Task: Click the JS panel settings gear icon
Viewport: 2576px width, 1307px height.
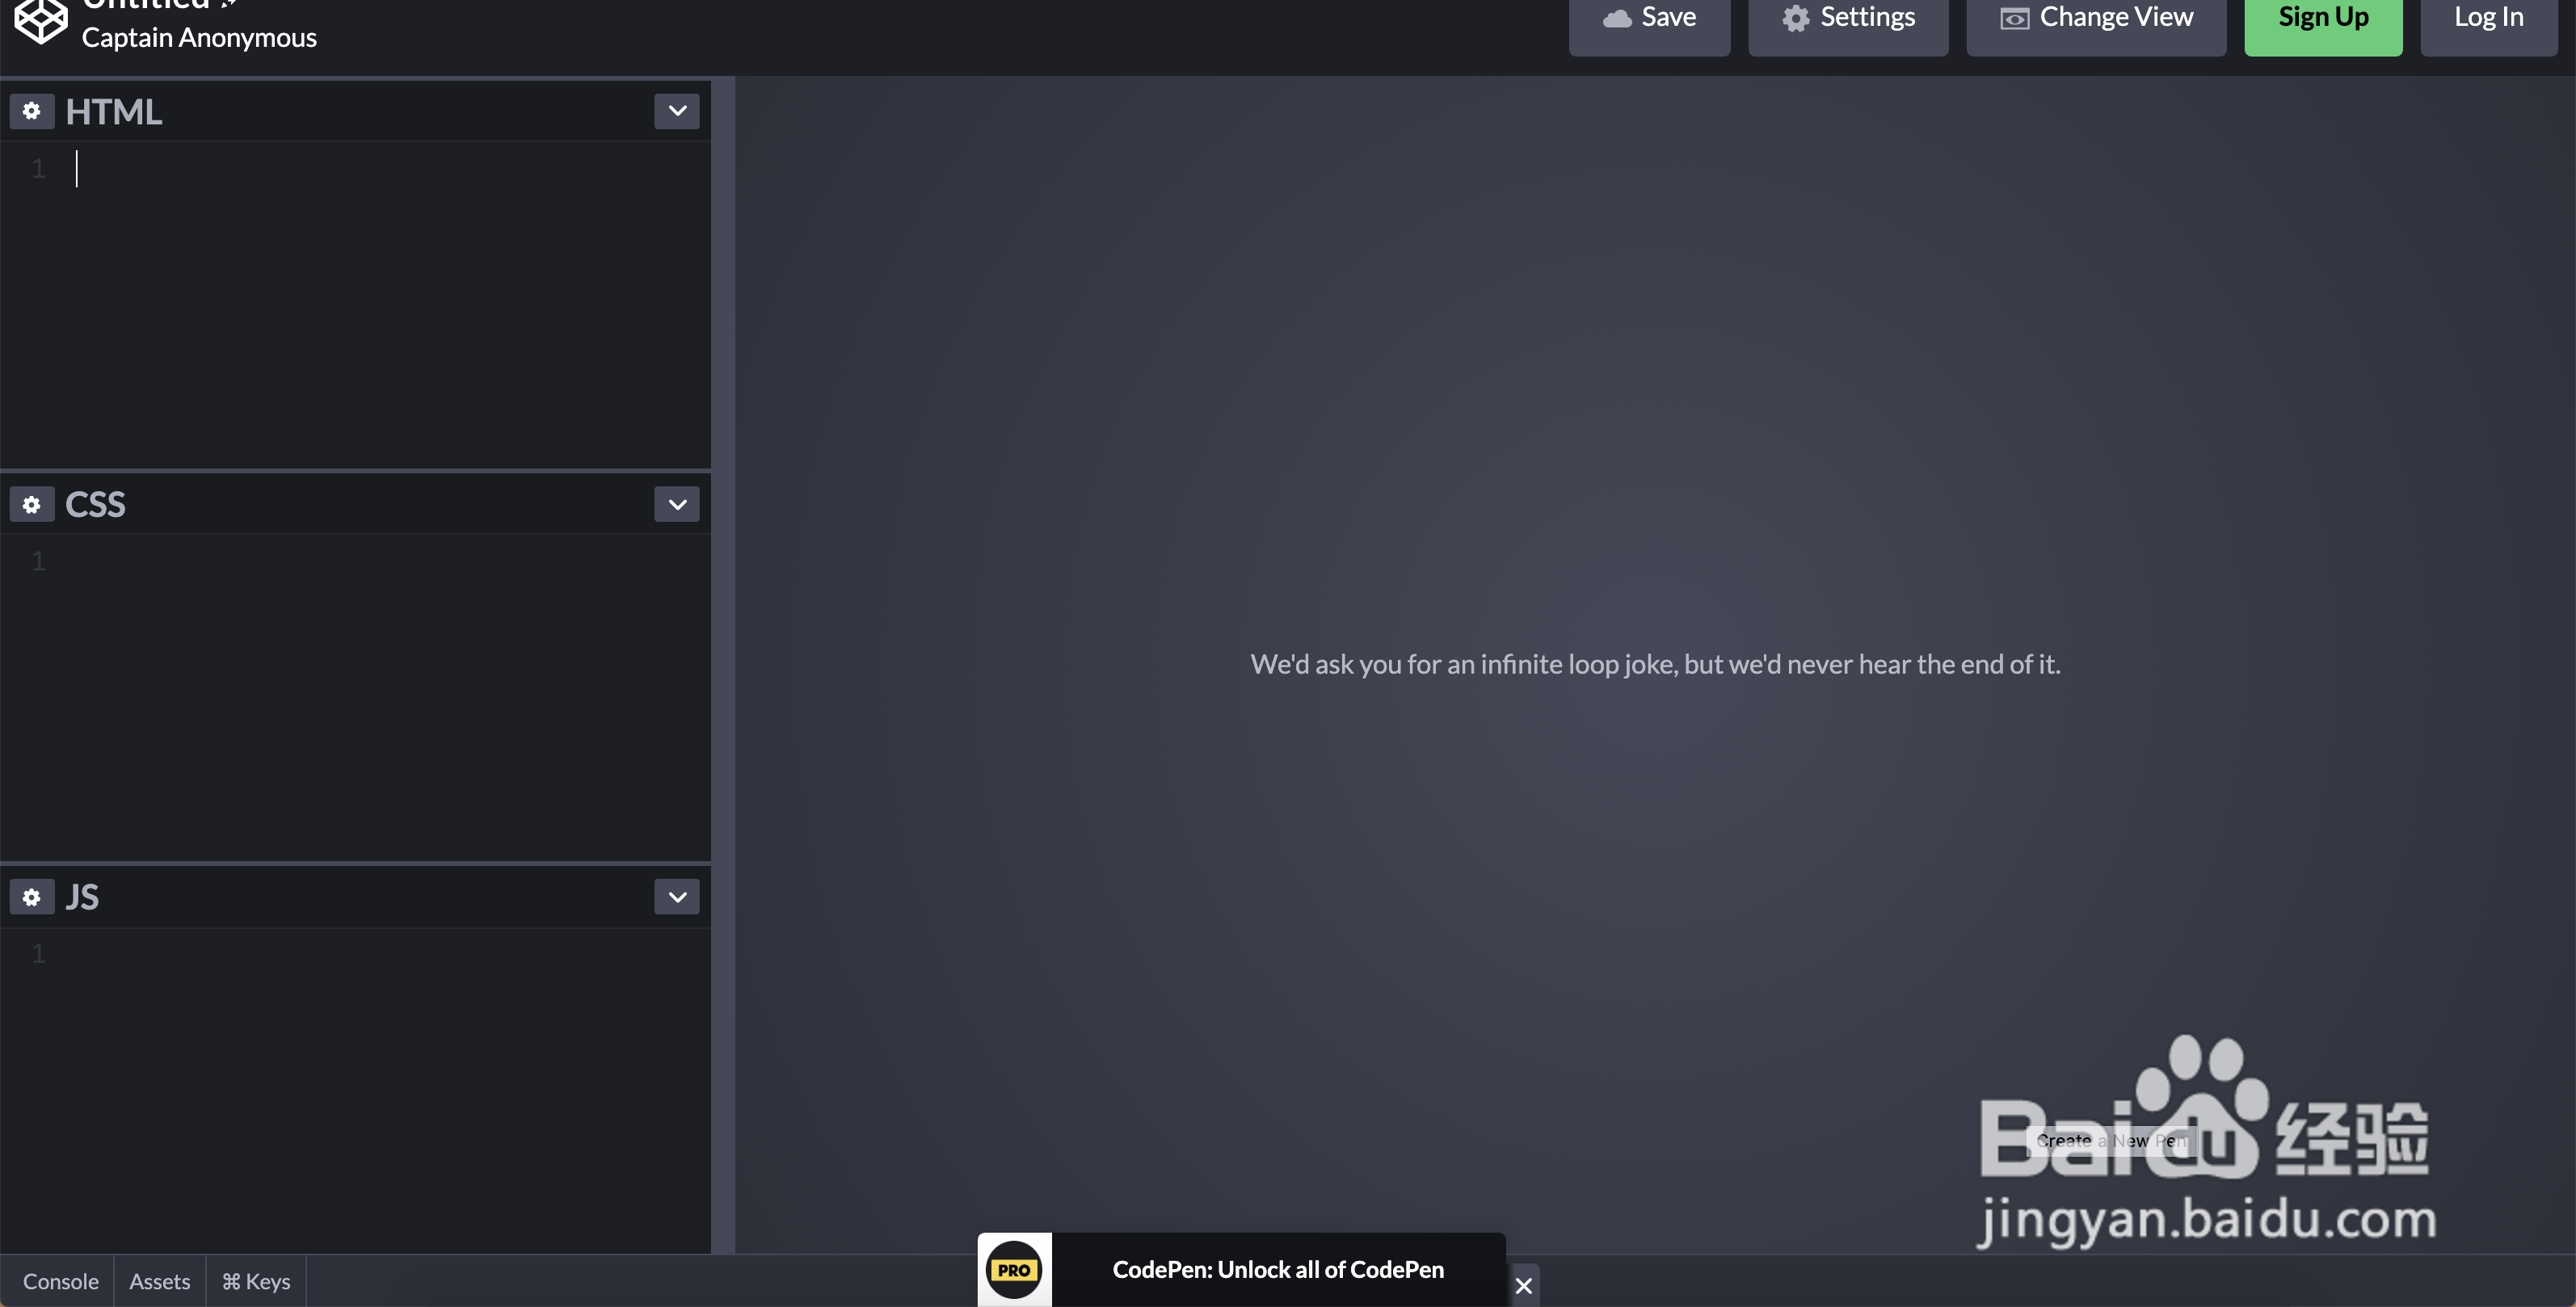Action: [x=30, y=897]
